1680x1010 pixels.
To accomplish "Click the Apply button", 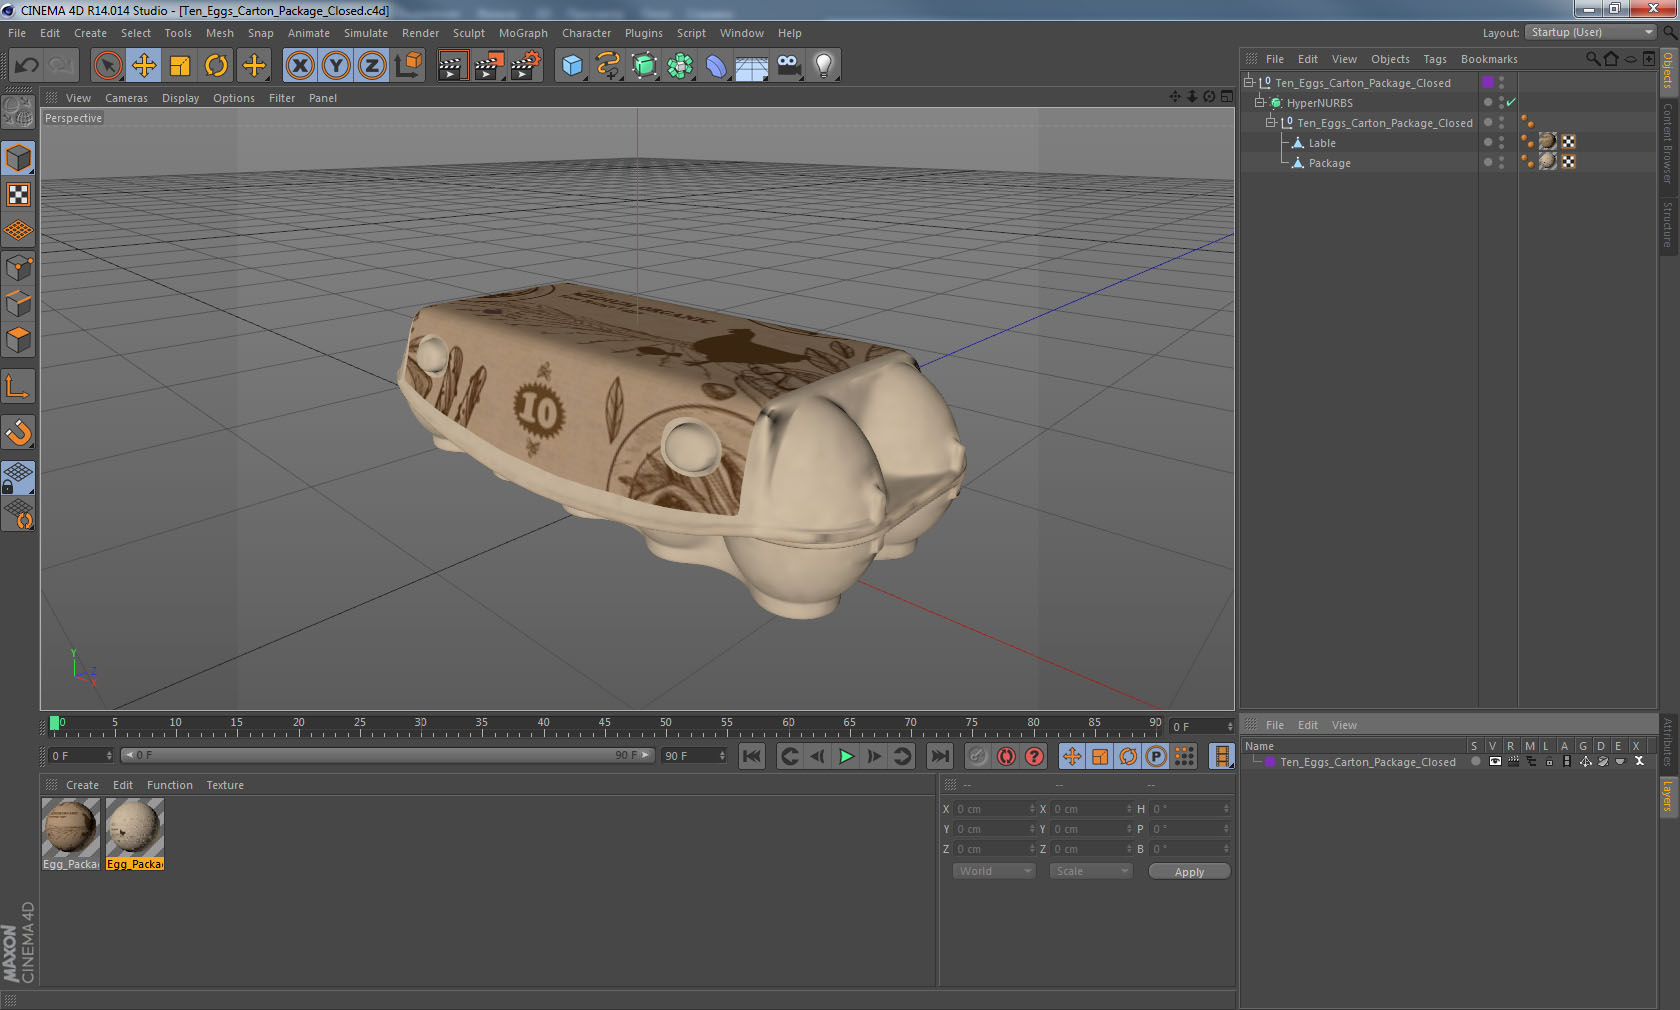I will (1189, 872).
